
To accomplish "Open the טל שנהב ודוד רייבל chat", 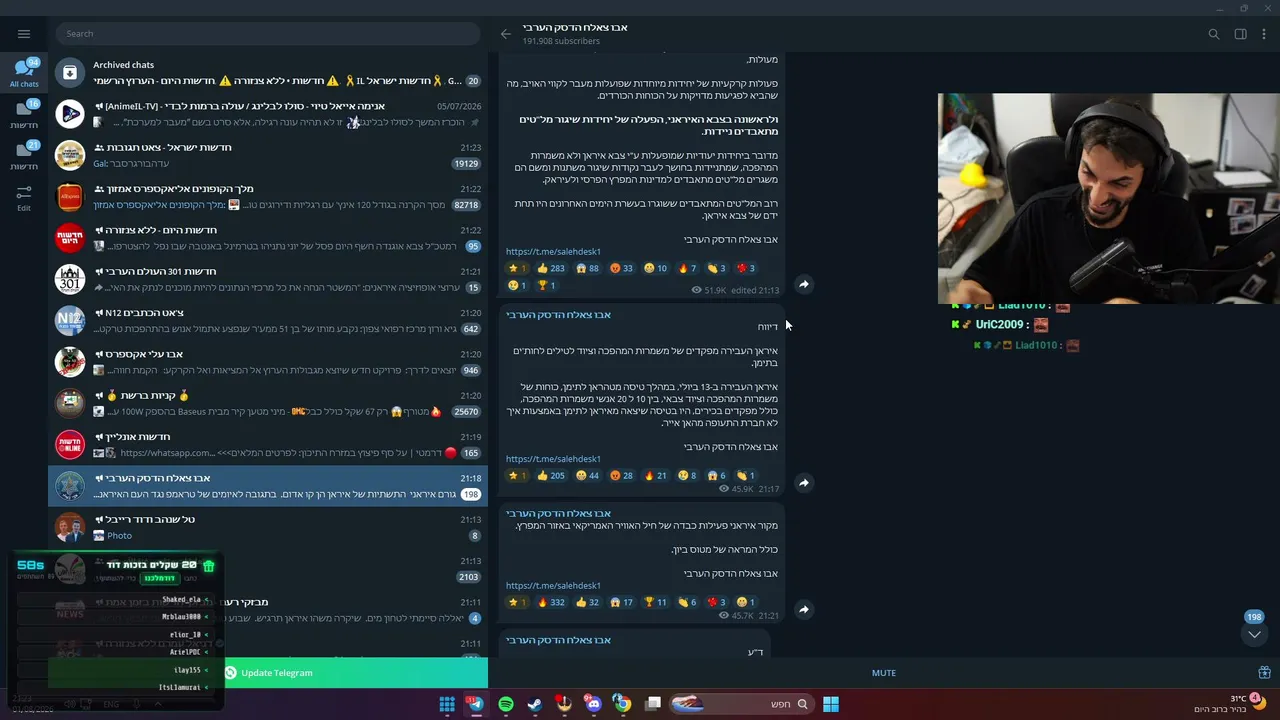I will pyautogui.click(x=268, y=527).
